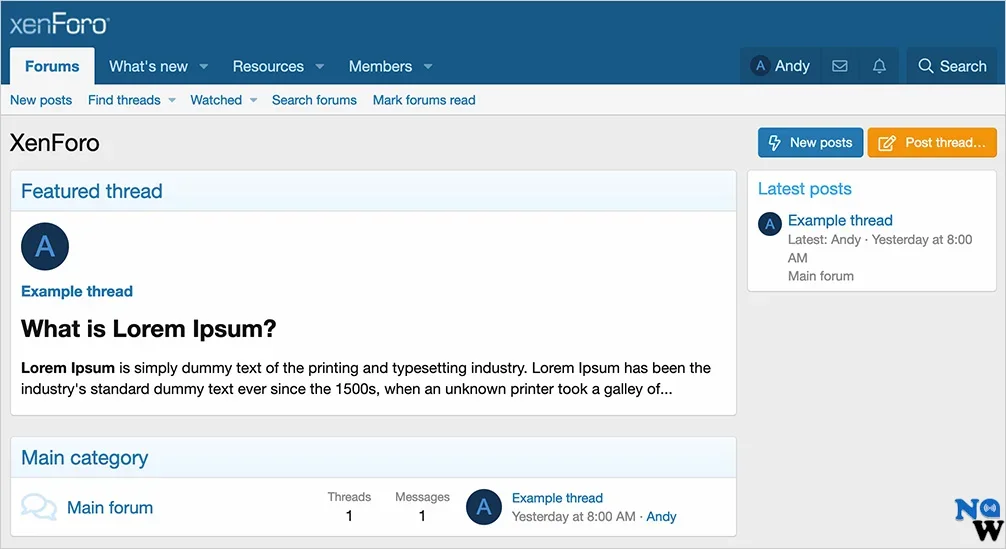Viewport: 1006px width, 549px height.
Task: Expand the Resources dropdown arrow
Action: click(320, 67)
